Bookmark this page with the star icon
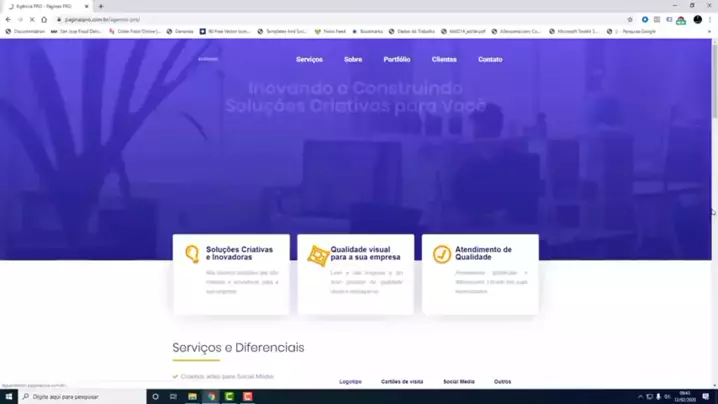 630,19
